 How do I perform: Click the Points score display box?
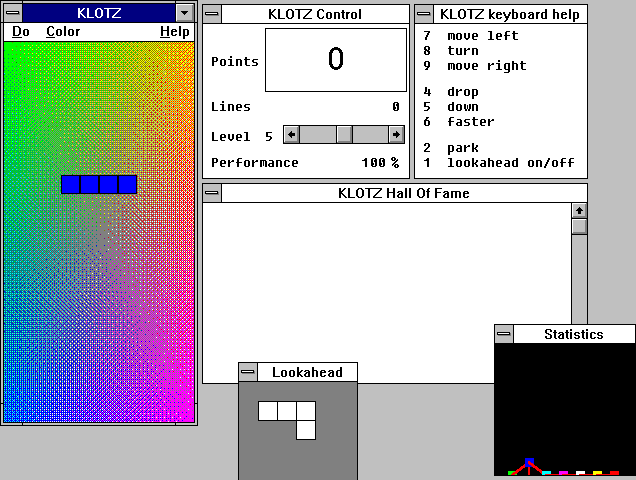[336, 60]
